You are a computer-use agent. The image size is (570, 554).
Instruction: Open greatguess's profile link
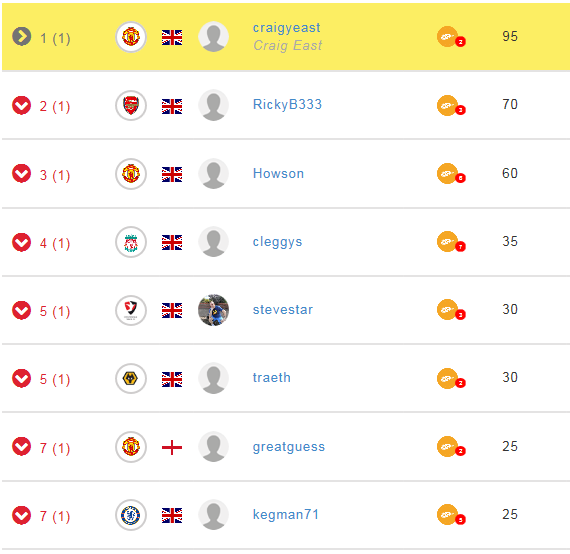click(x=289, y=447)
